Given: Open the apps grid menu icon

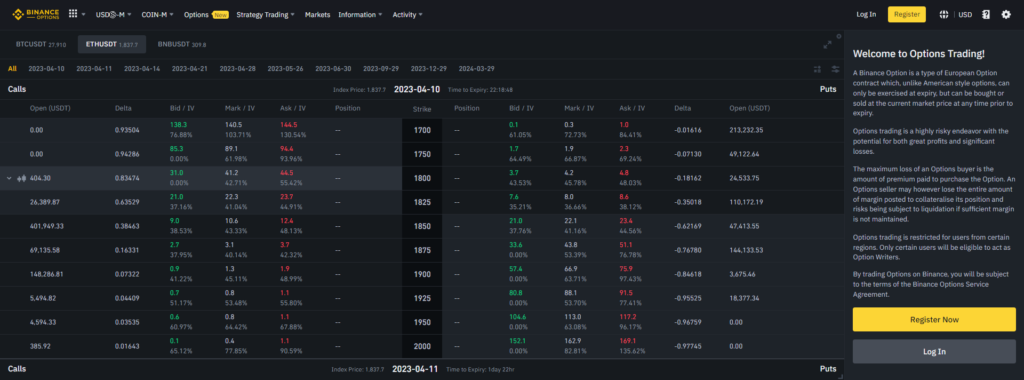Looking at the screenshot, I should (x=72, y=14).
